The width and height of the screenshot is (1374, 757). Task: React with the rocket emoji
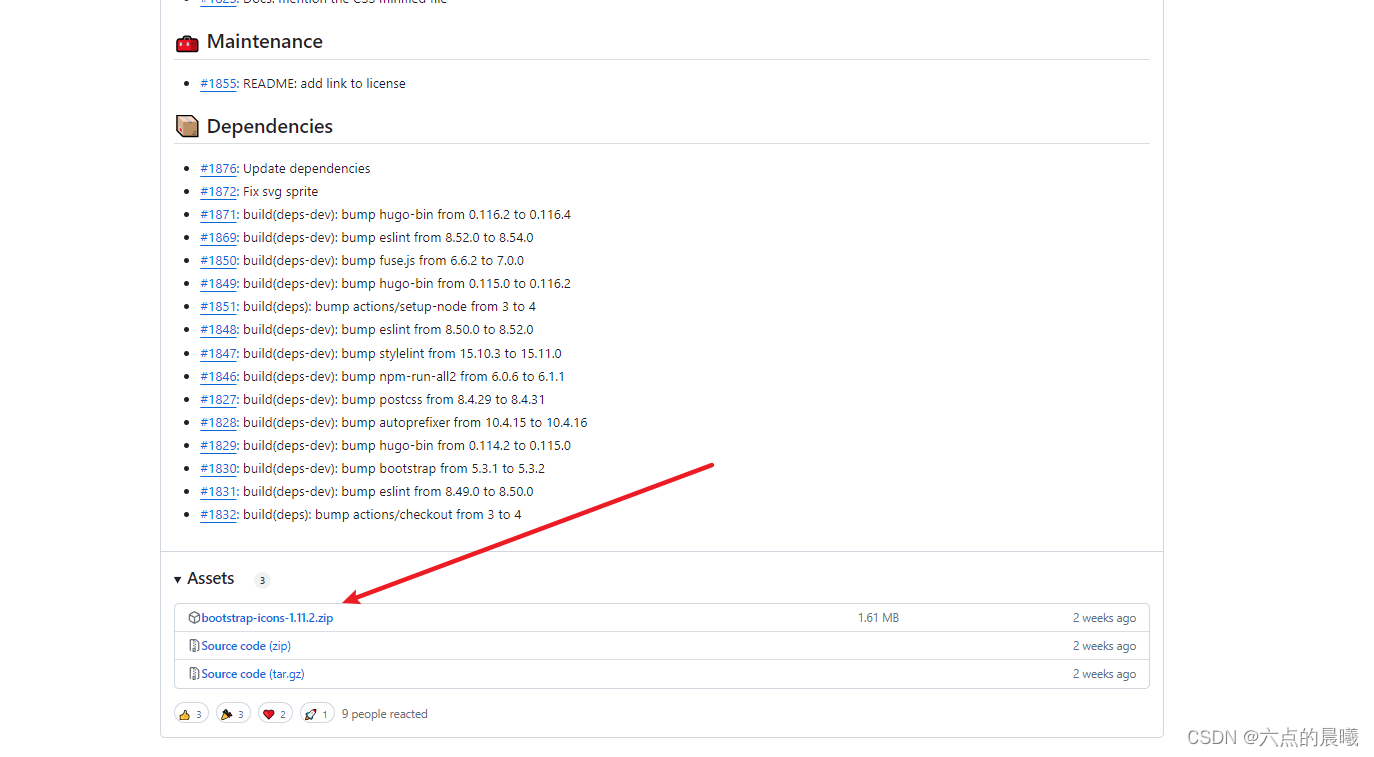[x=317, y=714]
